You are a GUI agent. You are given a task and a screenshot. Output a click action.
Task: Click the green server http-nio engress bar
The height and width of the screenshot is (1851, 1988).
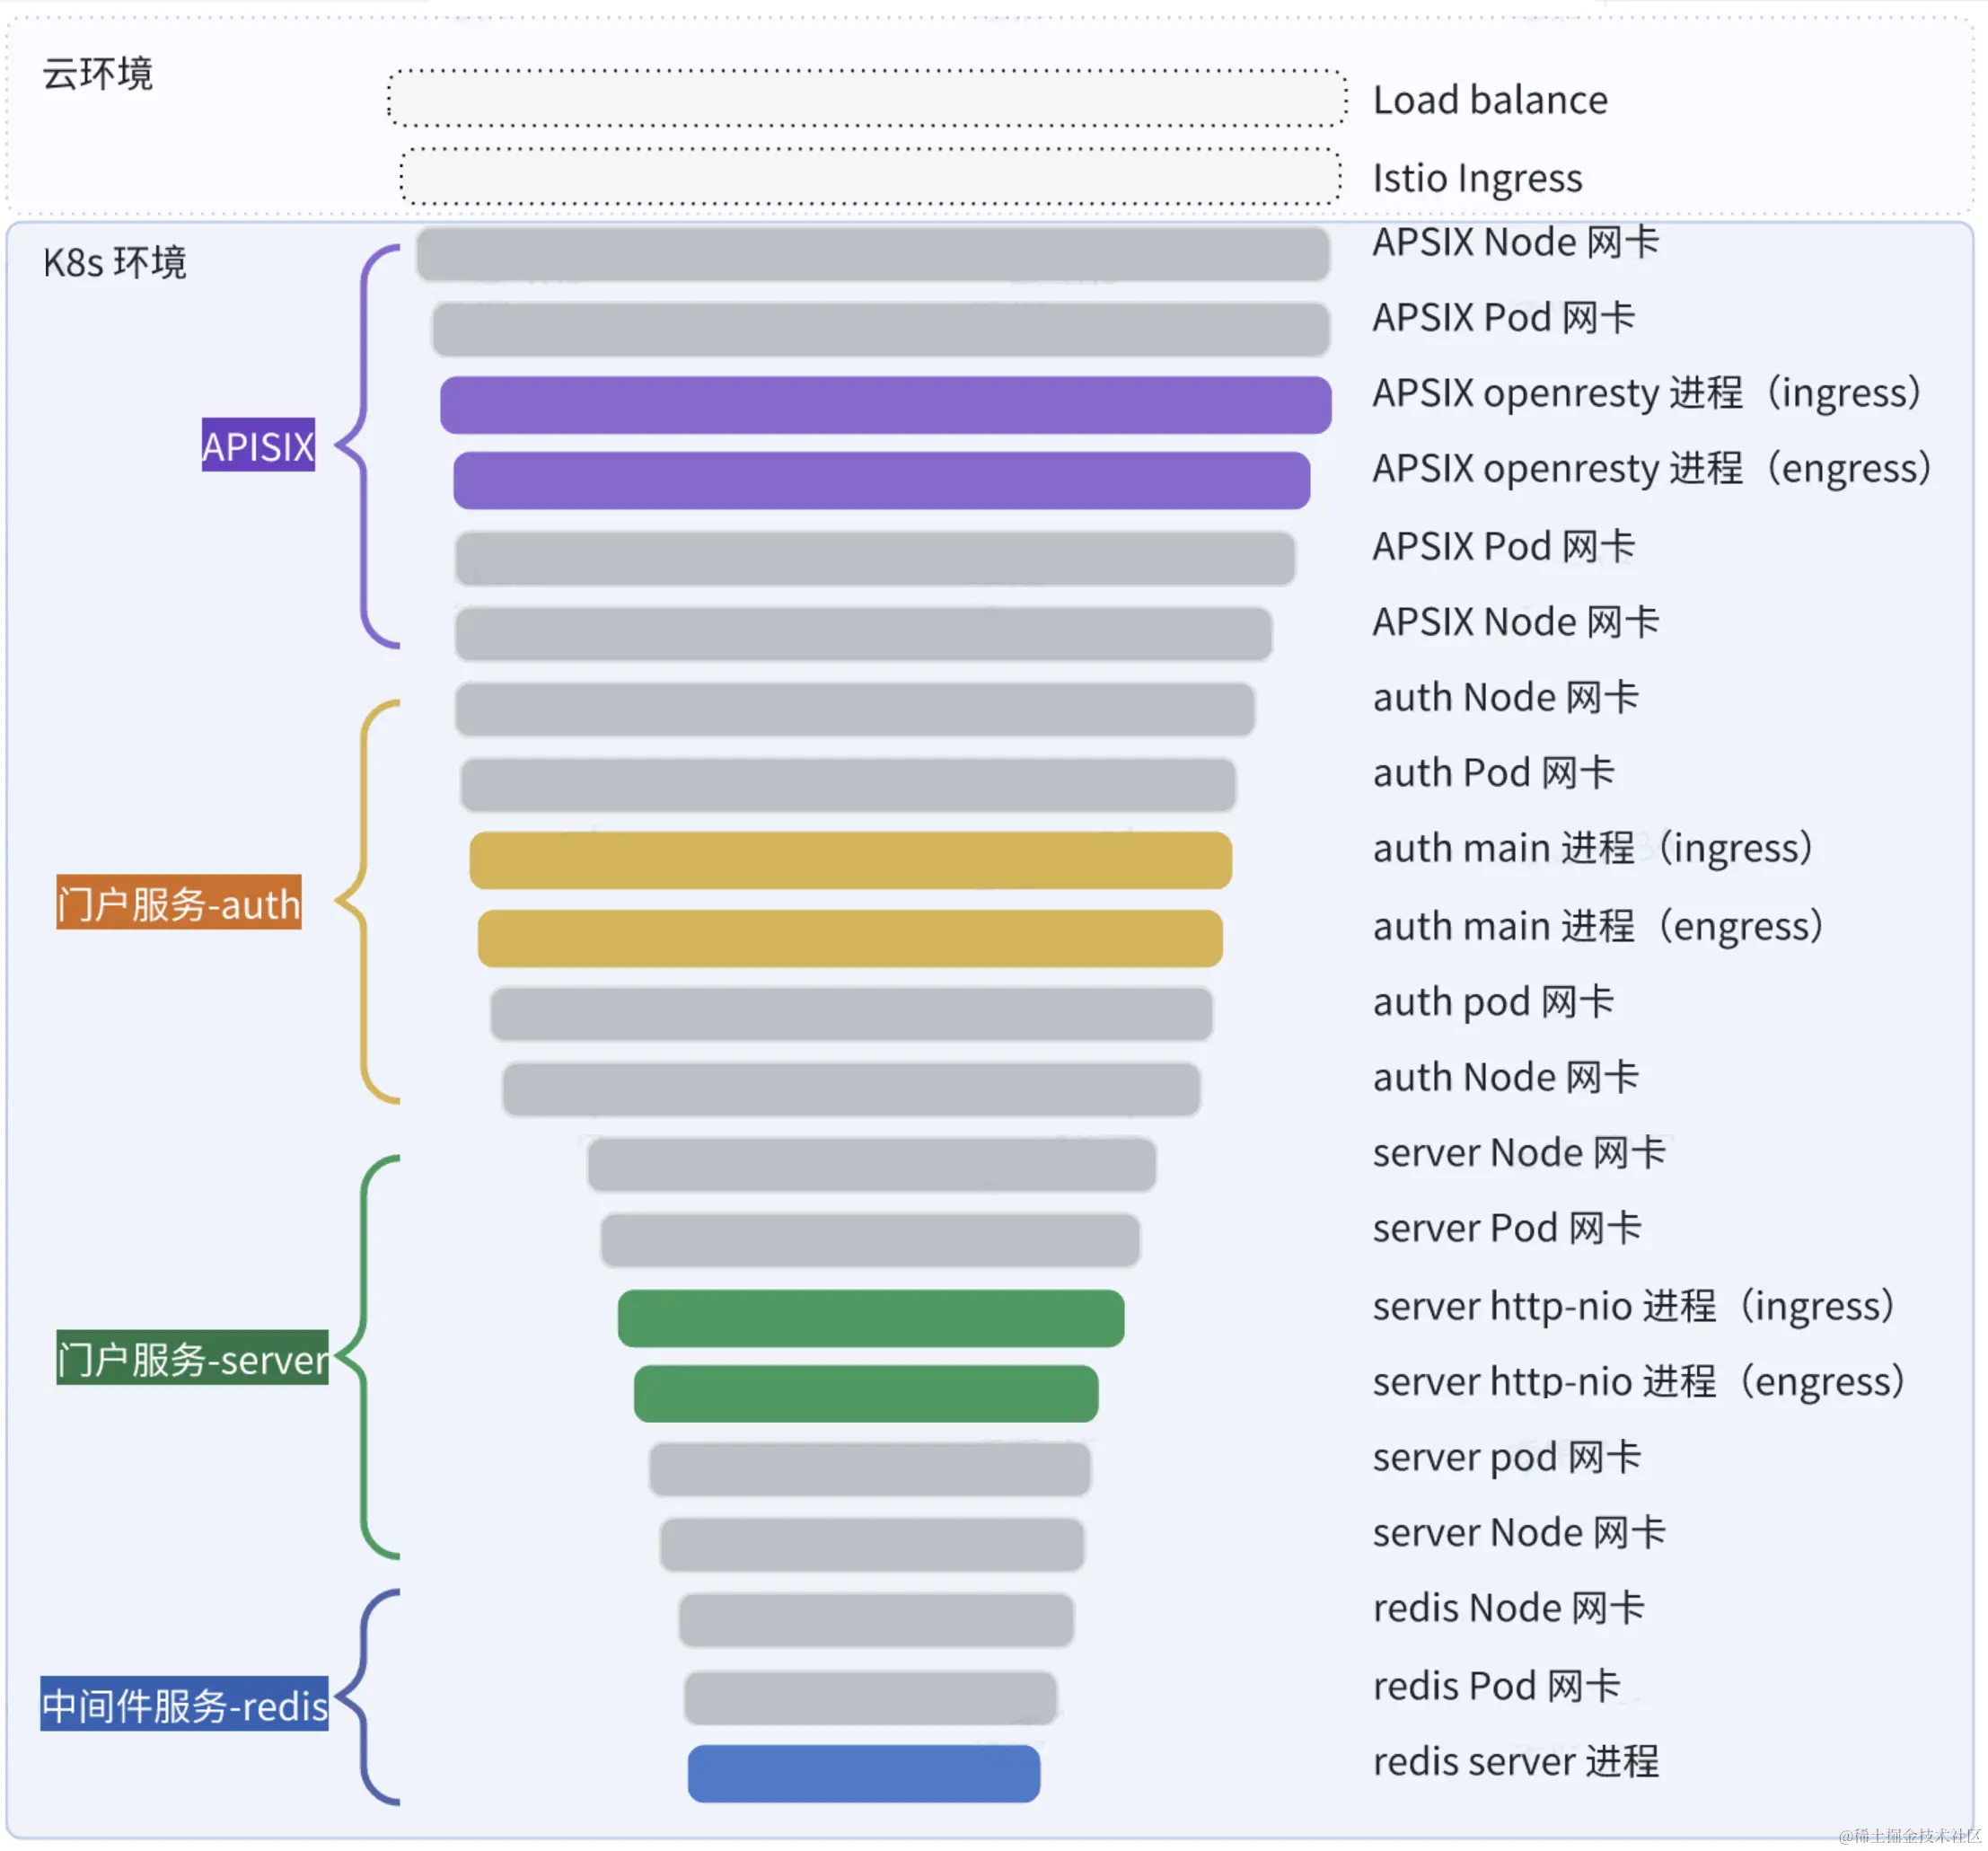[866, 1393]
